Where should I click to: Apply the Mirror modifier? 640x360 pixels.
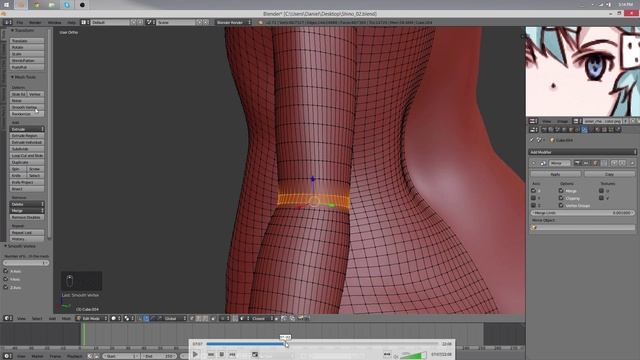pyautogui.click(x=556, y=174)
